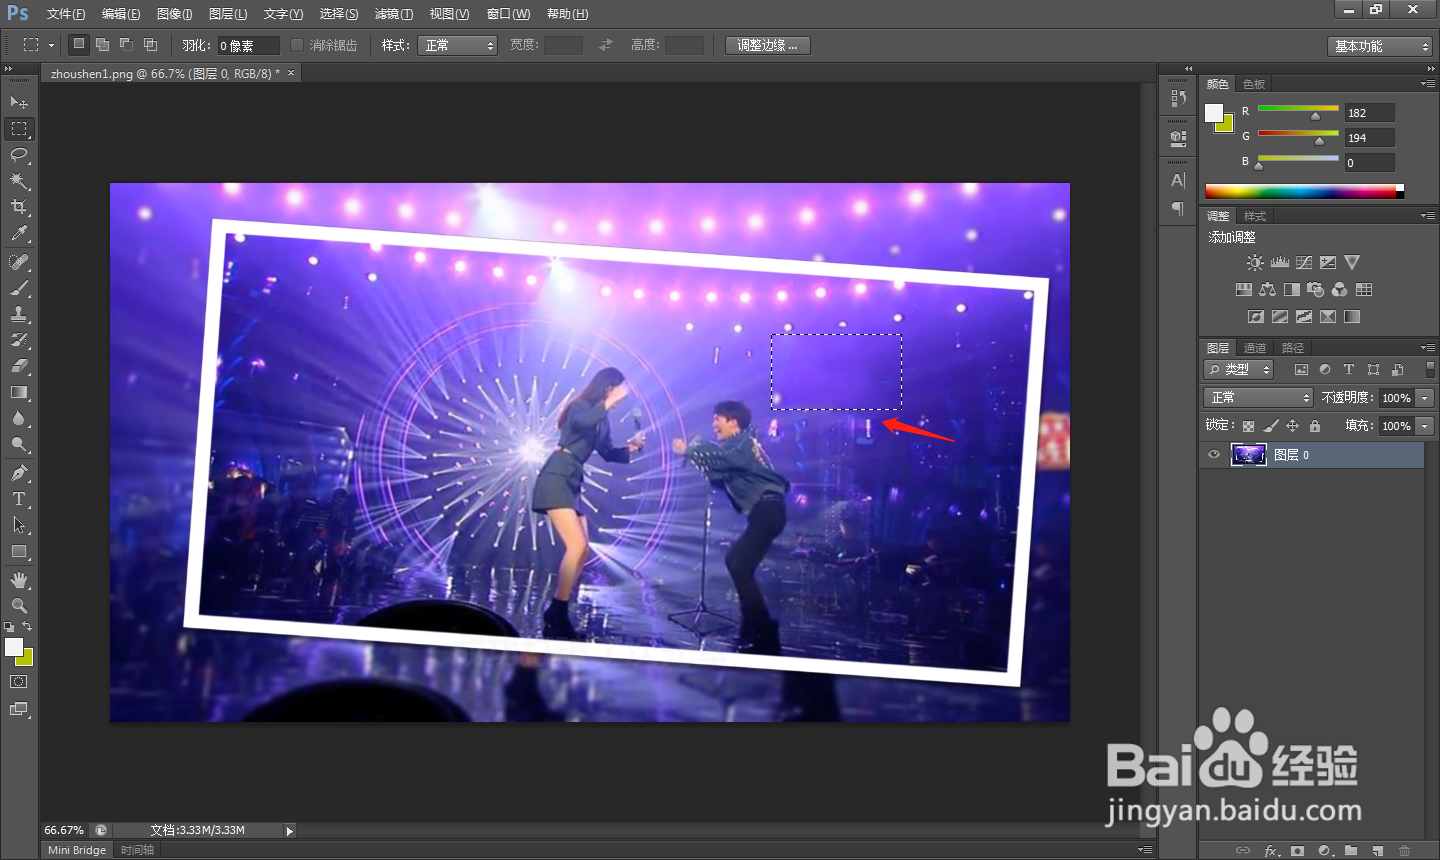
Task: Enable the 消除锯齿 anti-alias checkbox
Action: tap(297, 45)
